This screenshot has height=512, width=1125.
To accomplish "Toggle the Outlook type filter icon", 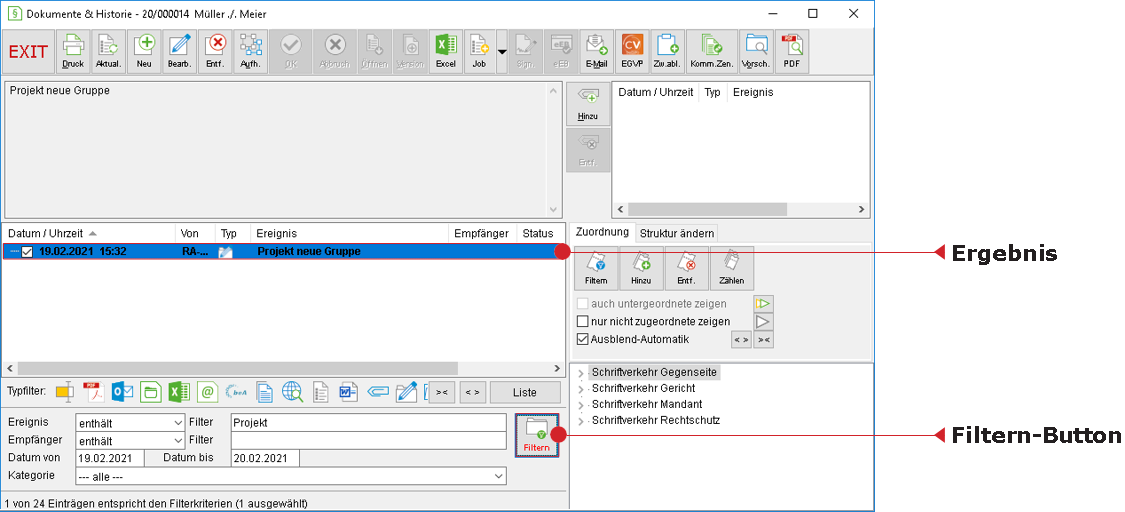I will click(123, 392).
